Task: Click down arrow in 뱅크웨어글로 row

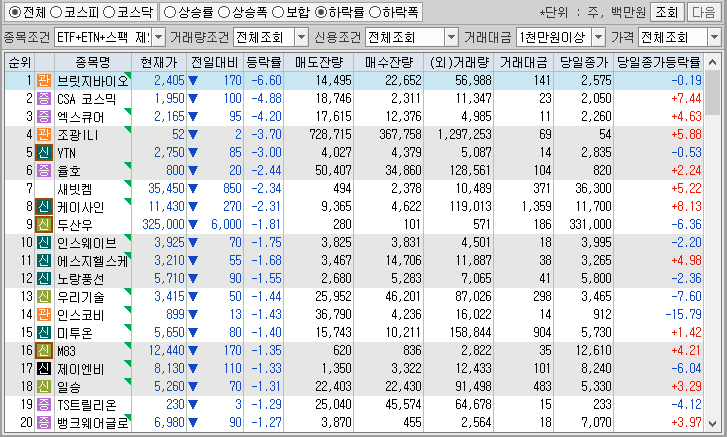Action: click(193, 423)
